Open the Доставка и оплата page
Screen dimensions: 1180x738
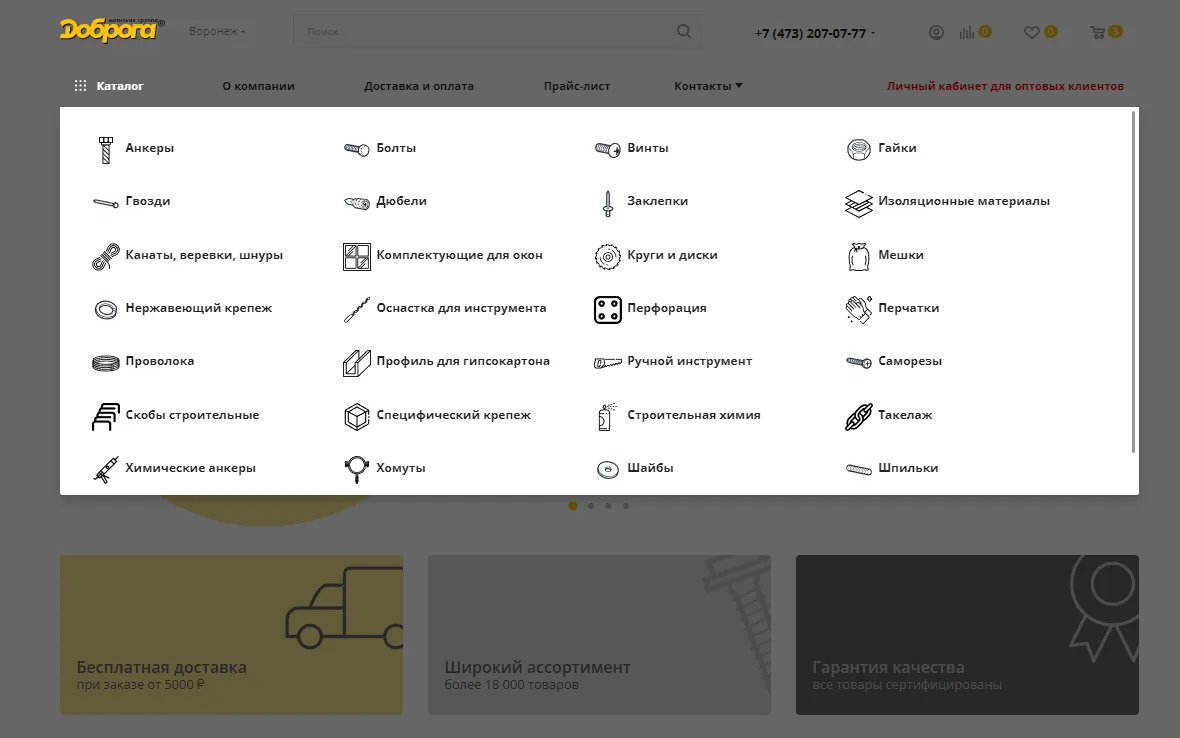[x=419, y=86]
